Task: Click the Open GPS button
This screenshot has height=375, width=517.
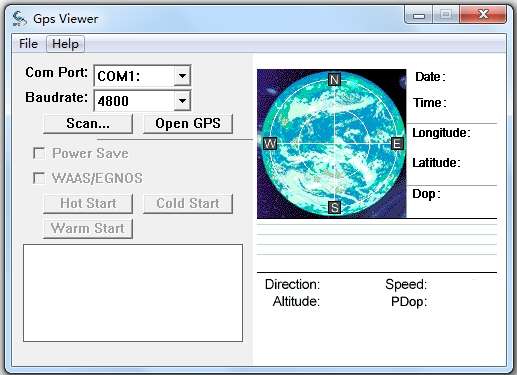Action: [188, 124]
